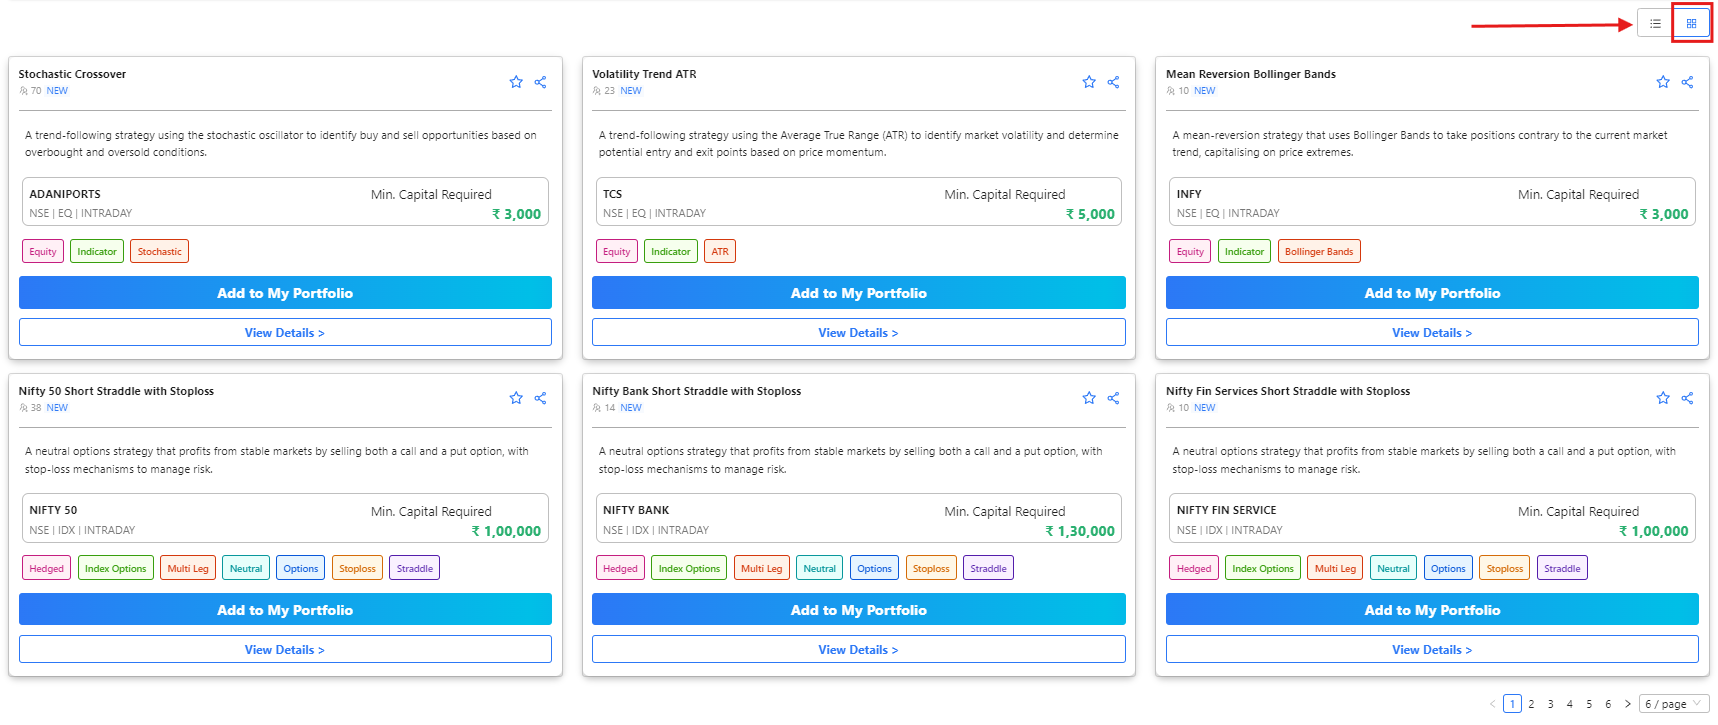Image resolution: width=1718 pixels, height=725 pixels.
Task: Switch to grid view layout
Action: tap(1691, 23)
